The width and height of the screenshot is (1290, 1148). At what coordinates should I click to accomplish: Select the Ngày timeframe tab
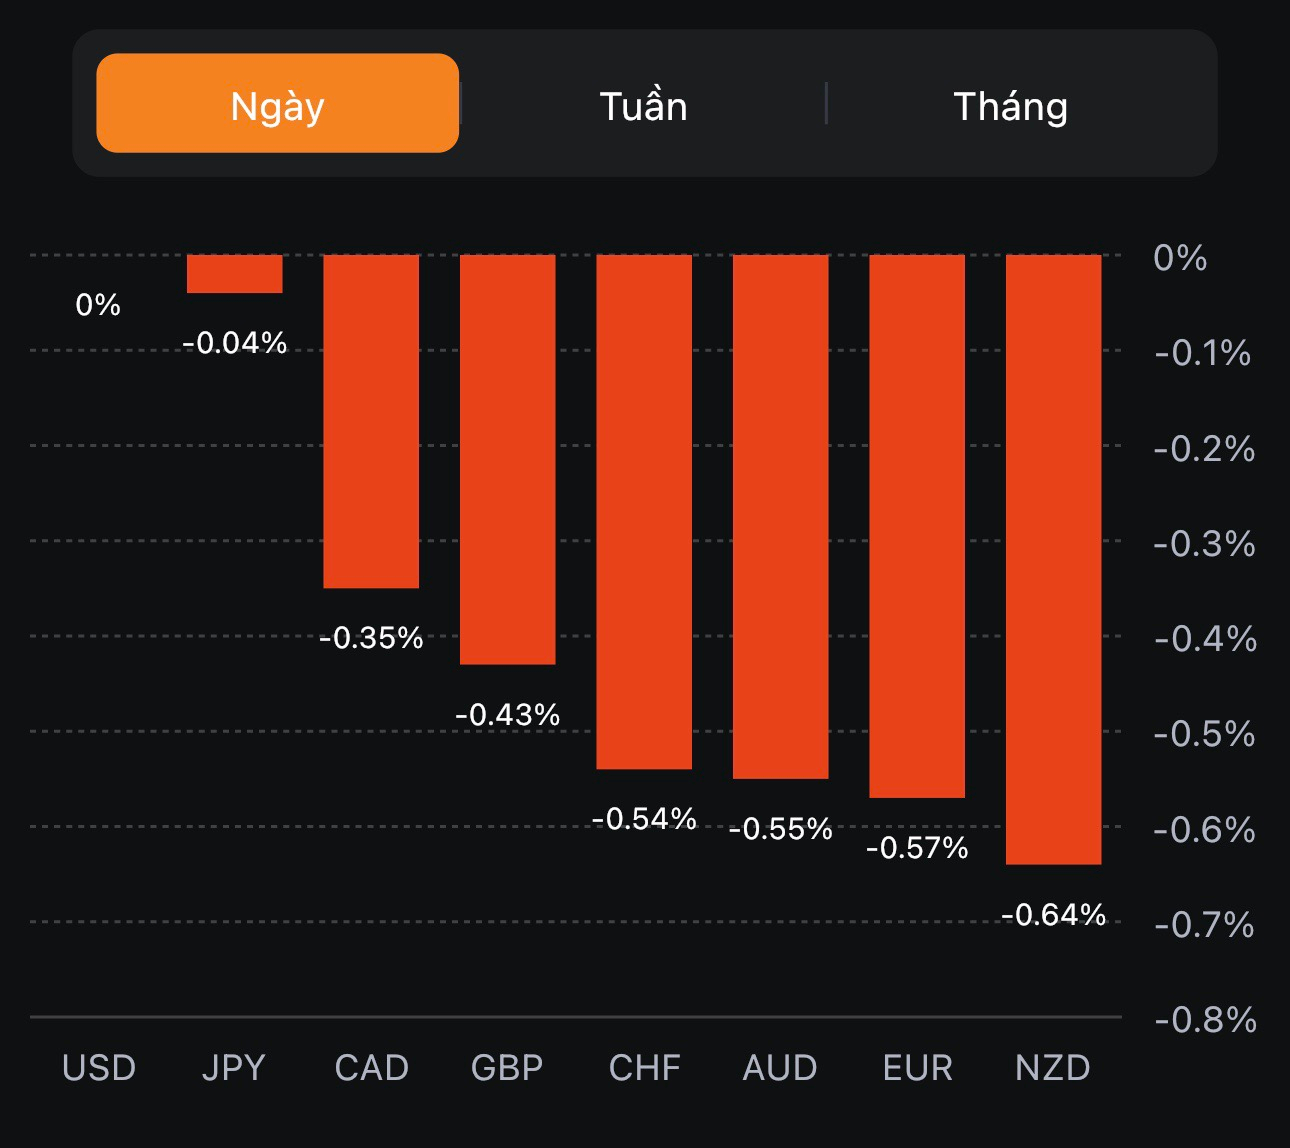(x=277, y=104)
